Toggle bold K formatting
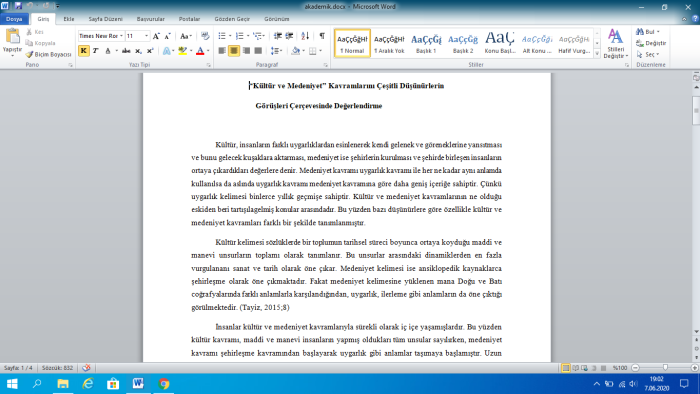Viewport: 700px width, 394px height. click(x=83, y=51)
